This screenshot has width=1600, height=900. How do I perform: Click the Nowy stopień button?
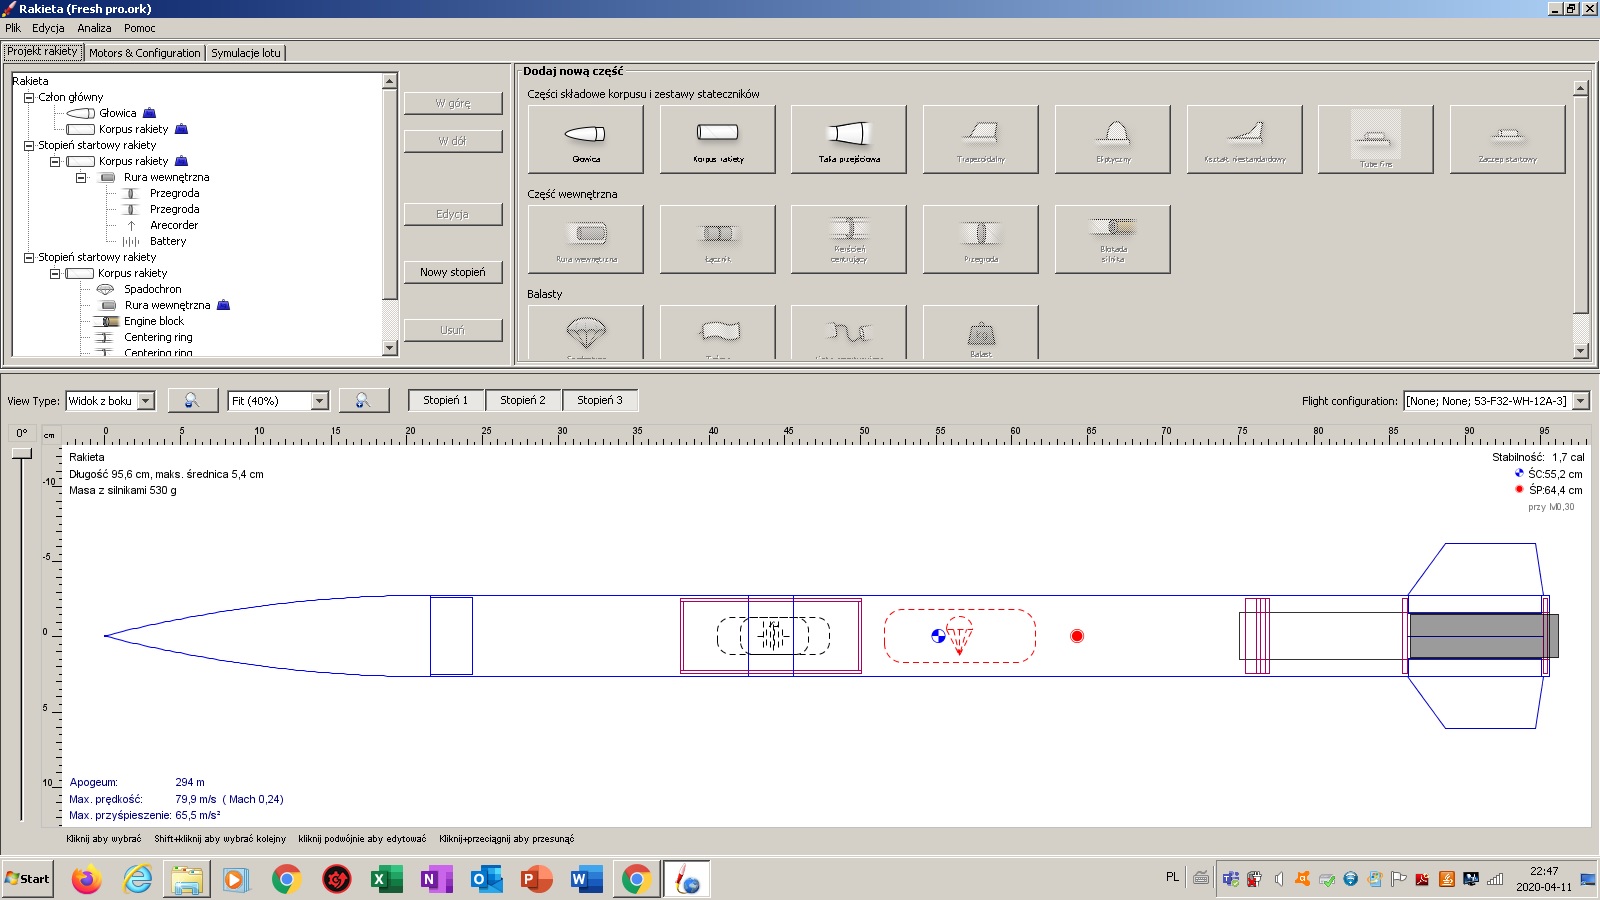[453, 272]
